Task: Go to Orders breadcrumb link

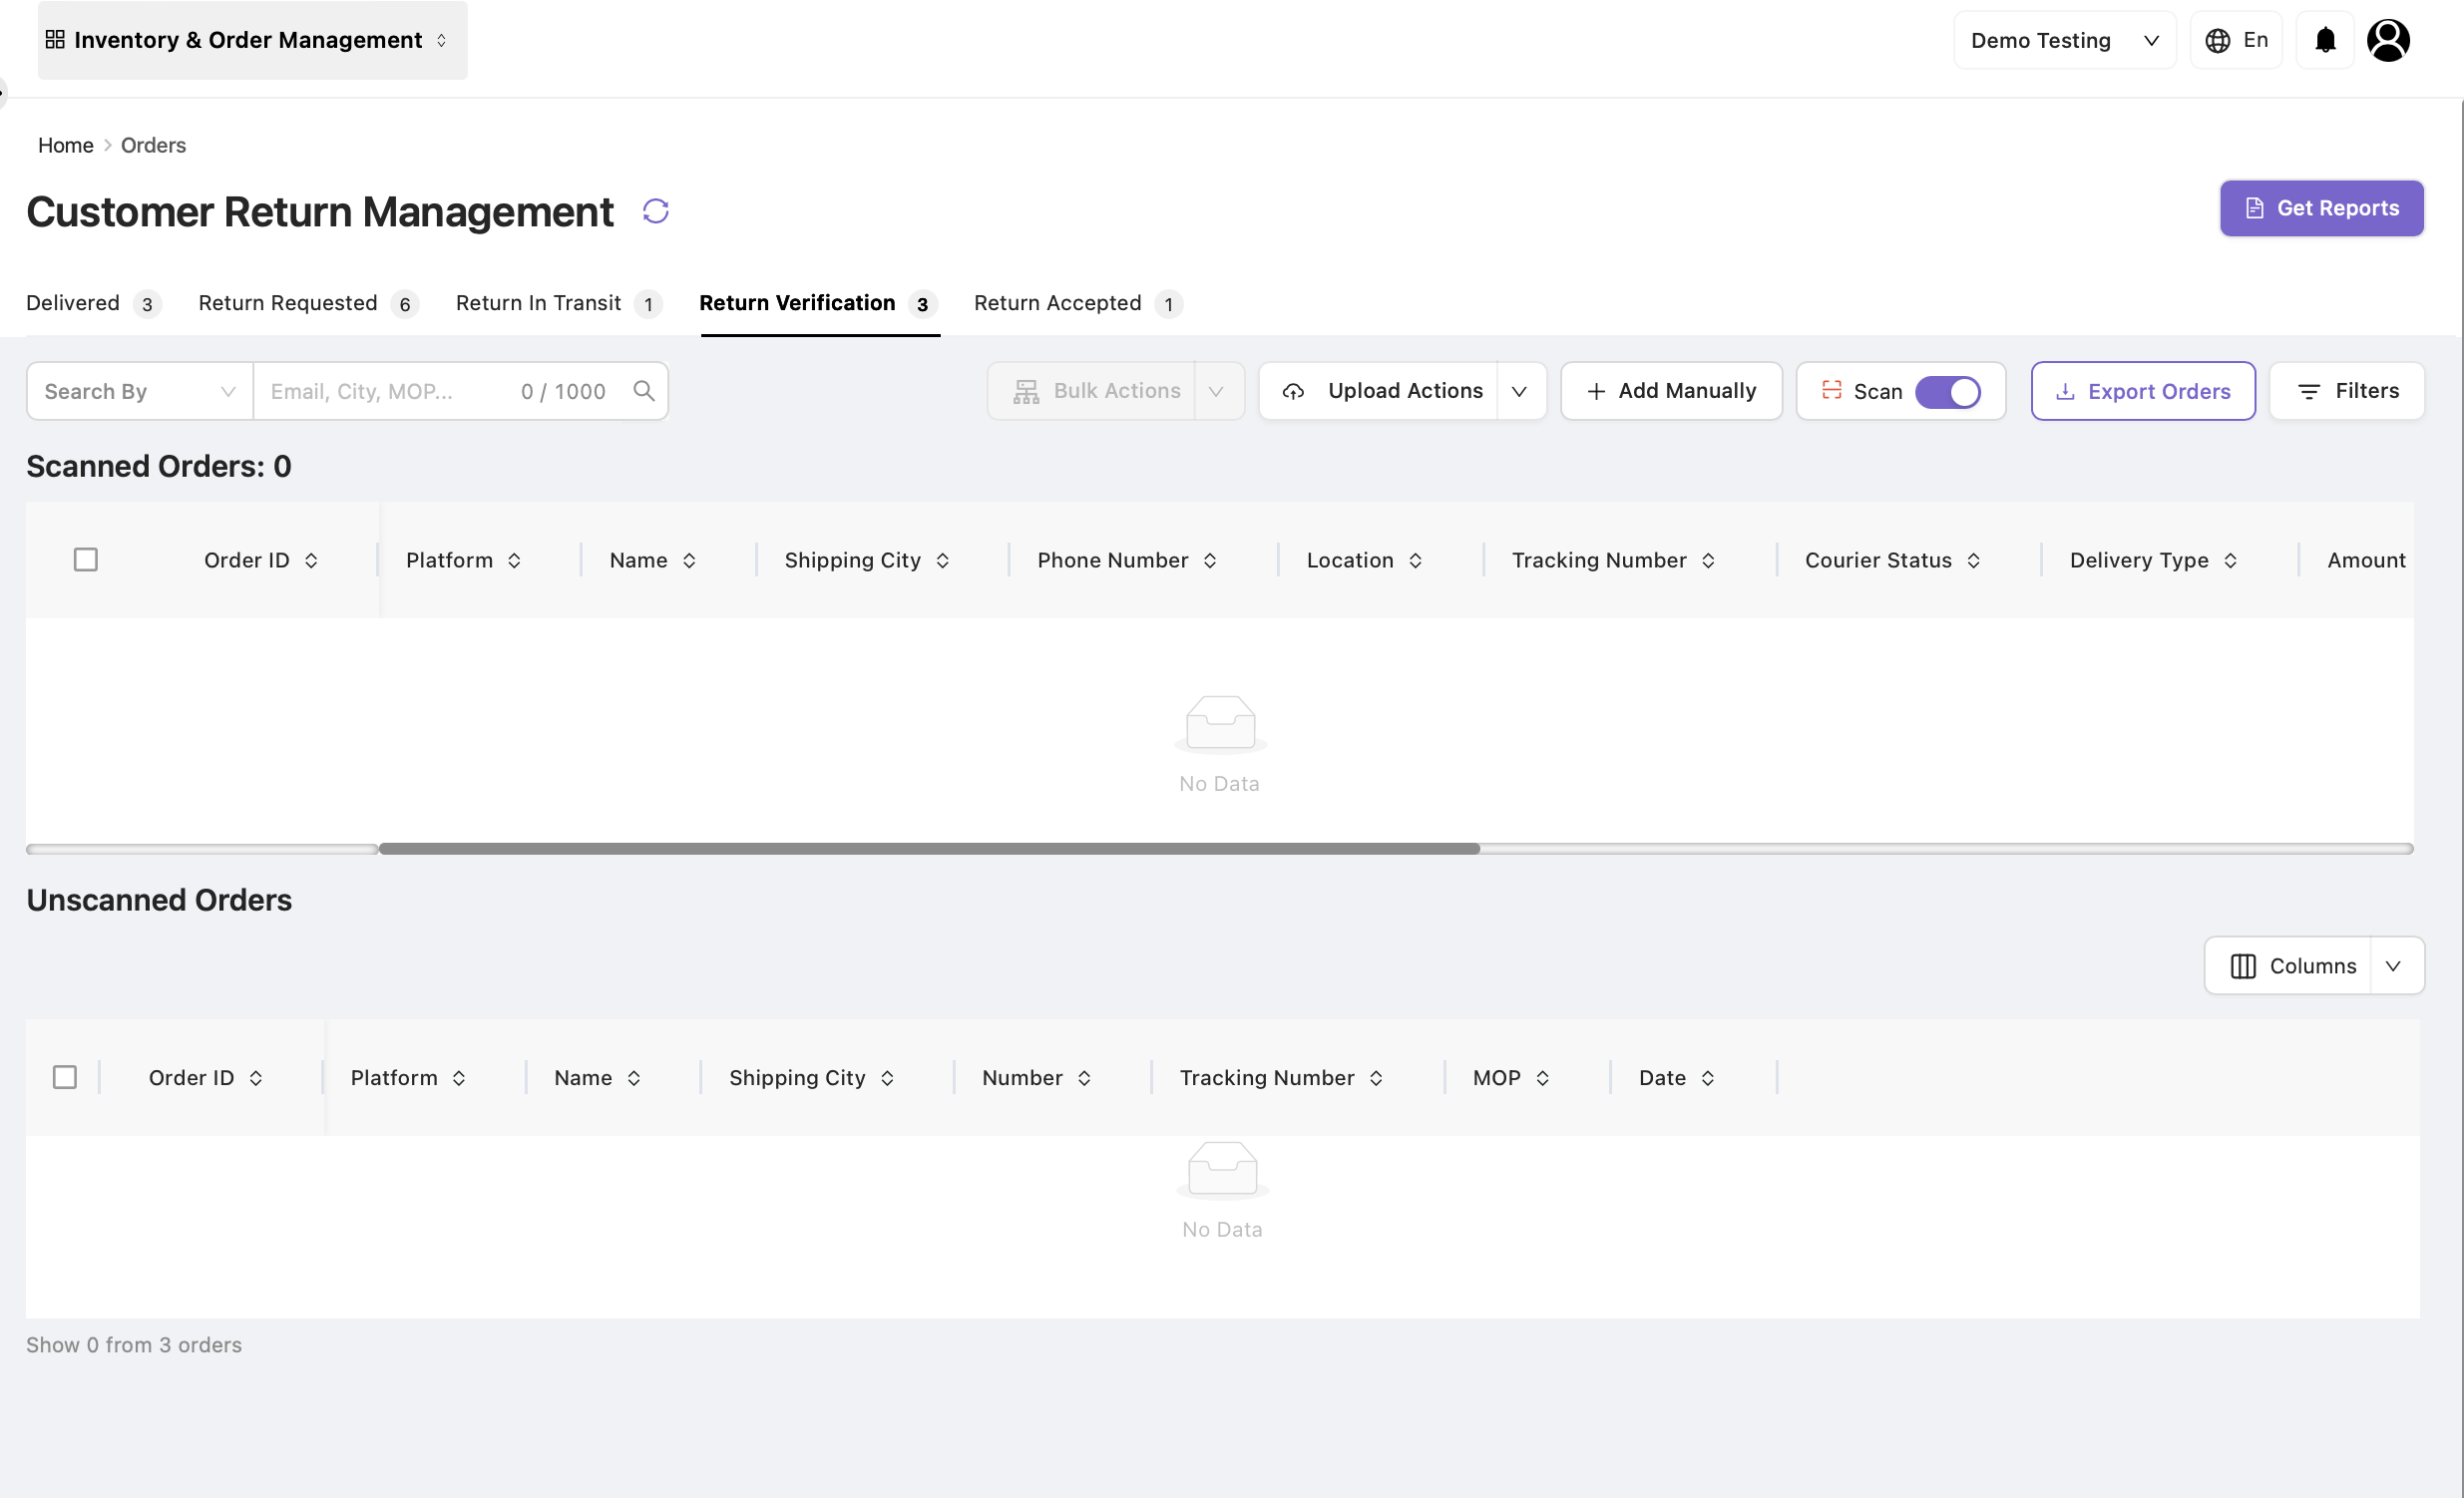Action: pos(153,145)
